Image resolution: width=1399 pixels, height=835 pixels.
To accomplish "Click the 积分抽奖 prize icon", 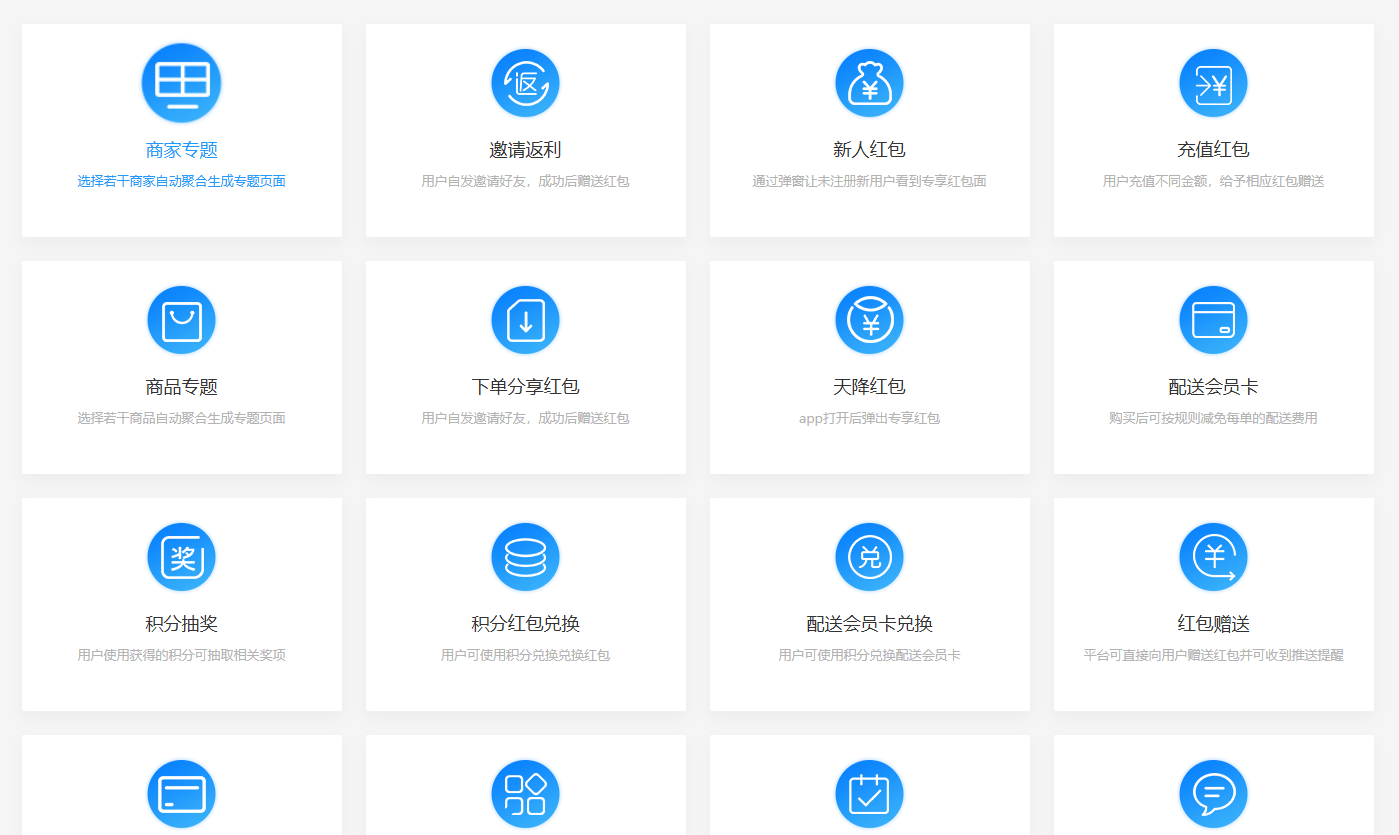I will pyautogui.click(x=181, y=557).
